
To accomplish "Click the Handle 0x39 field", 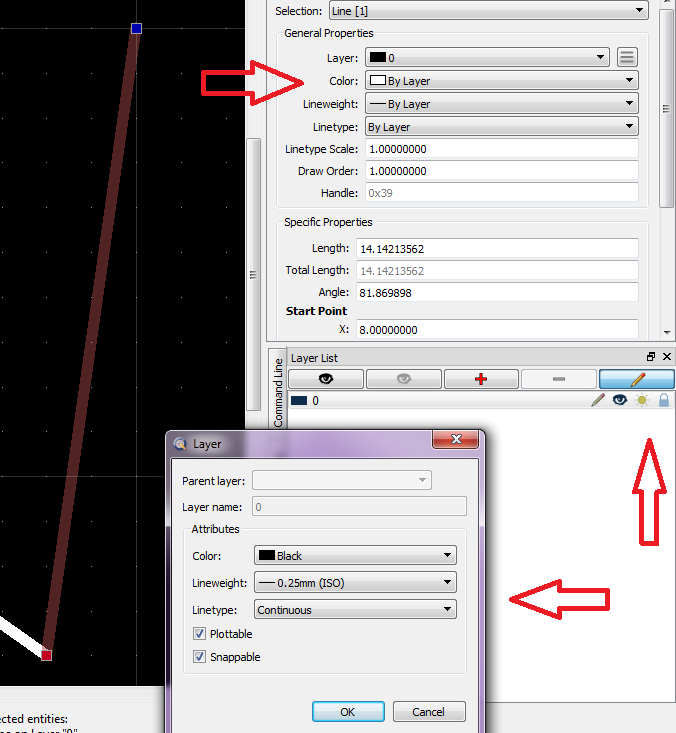I will click(x=502, y=193).
